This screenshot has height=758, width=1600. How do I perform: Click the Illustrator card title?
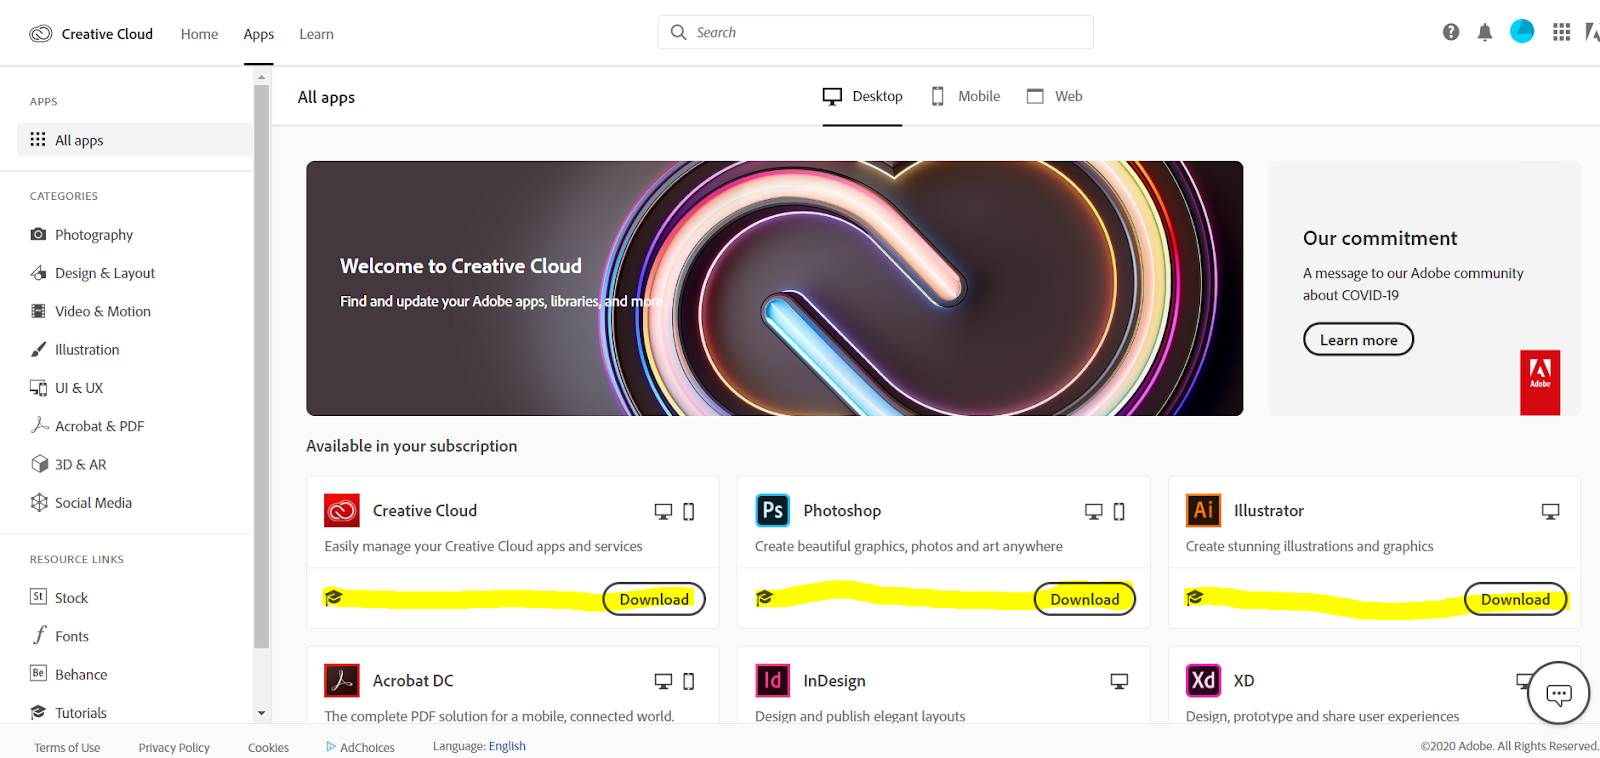click(1269, 510)
